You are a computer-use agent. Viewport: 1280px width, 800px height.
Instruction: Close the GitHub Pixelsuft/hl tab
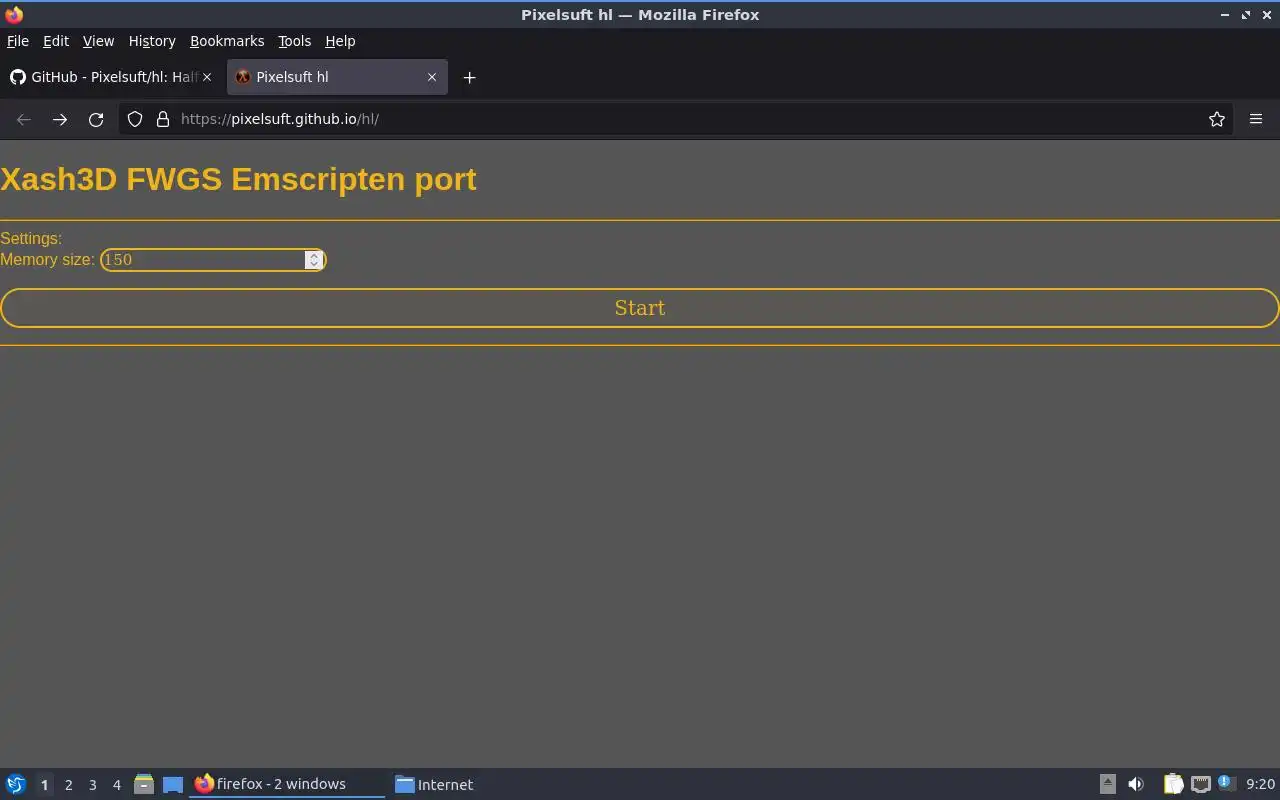tap(207, 77)
